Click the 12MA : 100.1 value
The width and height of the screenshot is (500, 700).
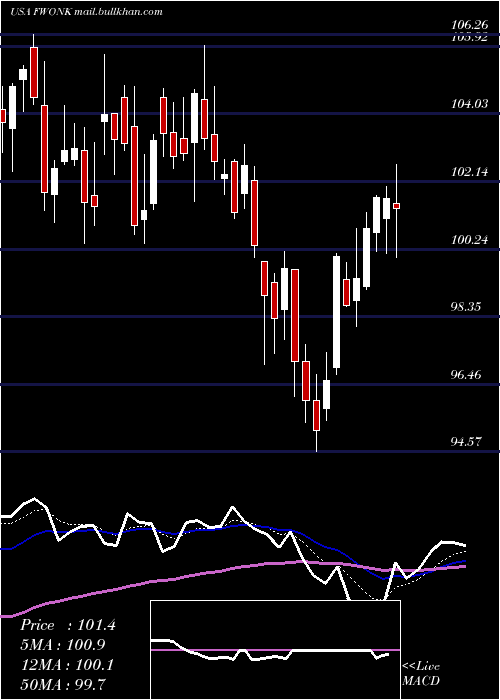click(x=67, y=665)
